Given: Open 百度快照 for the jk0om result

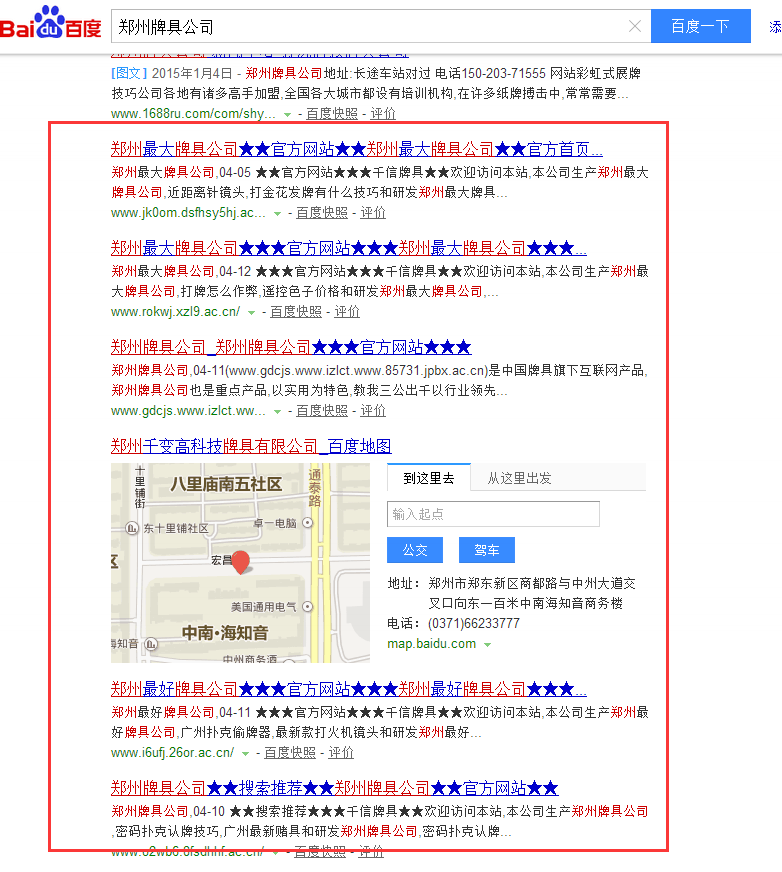Looking at the screenshot, I should point(322,212).
